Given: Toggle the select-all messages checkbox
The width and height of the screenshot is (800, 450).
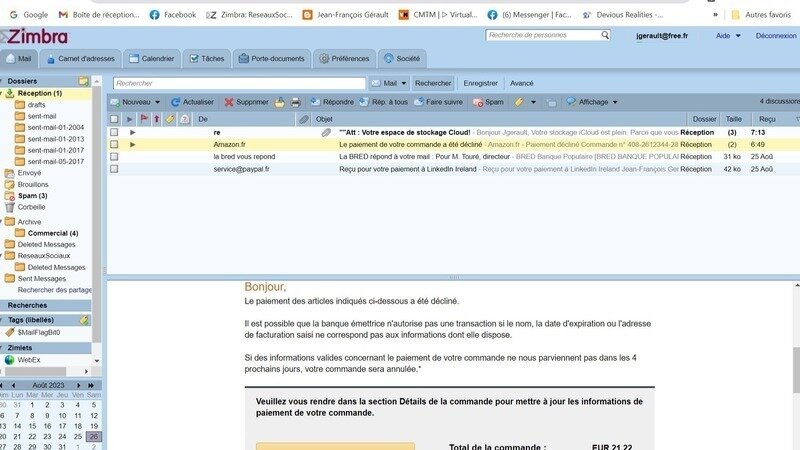Looking at the screenshot, I should 114,119.
